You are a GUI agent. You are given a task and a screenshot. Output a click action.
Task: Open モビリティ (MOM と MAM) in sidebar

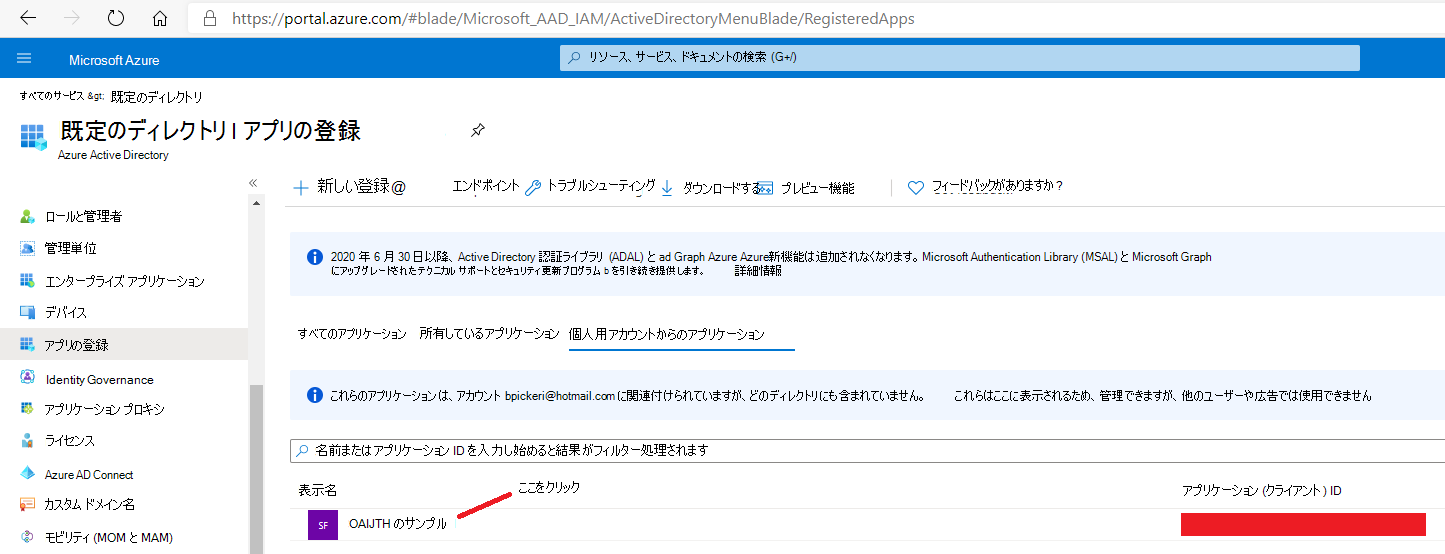[109, 537]
